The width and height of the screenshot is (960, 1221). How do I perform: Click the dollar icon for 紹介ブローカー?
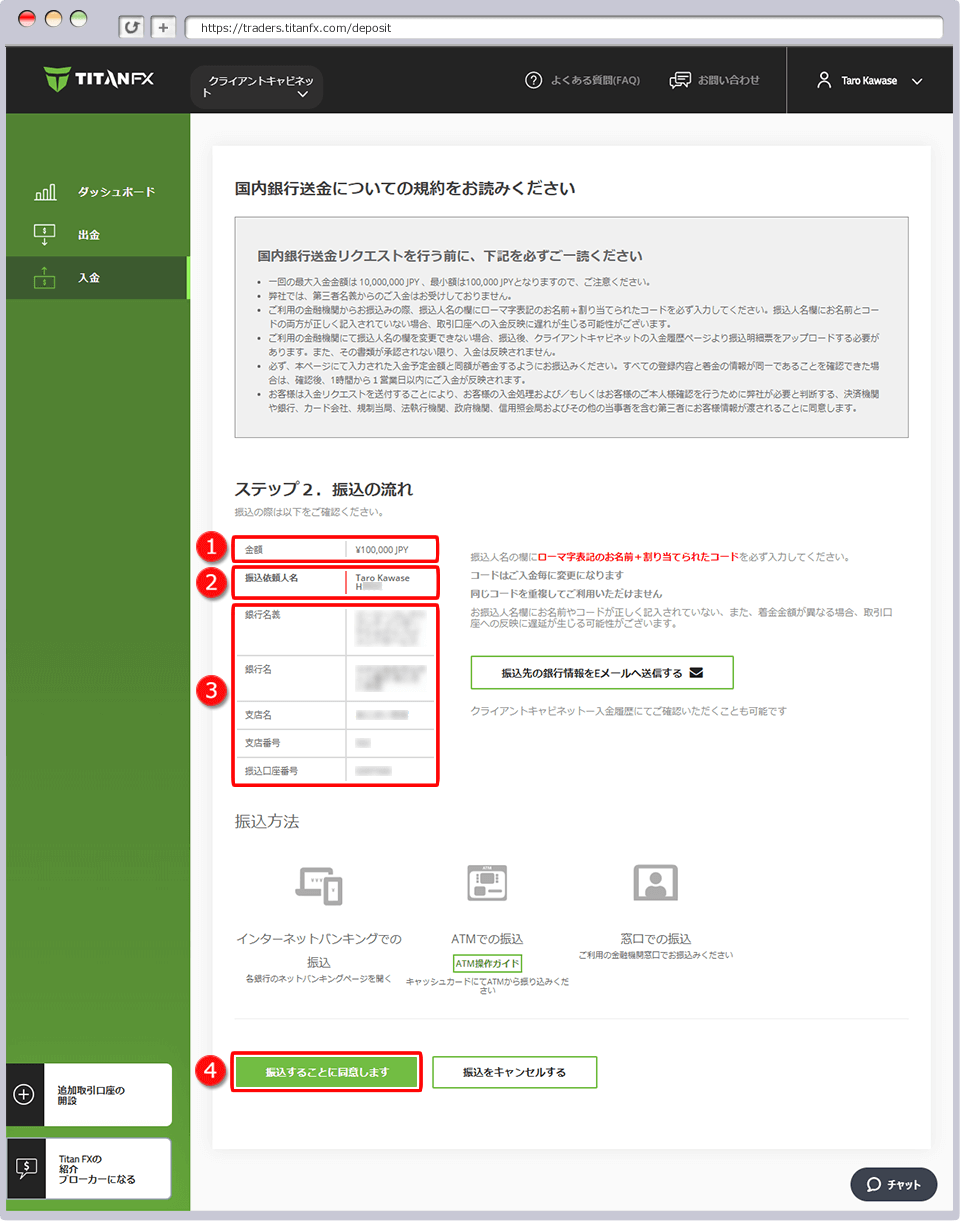[x=24, y=1168]
